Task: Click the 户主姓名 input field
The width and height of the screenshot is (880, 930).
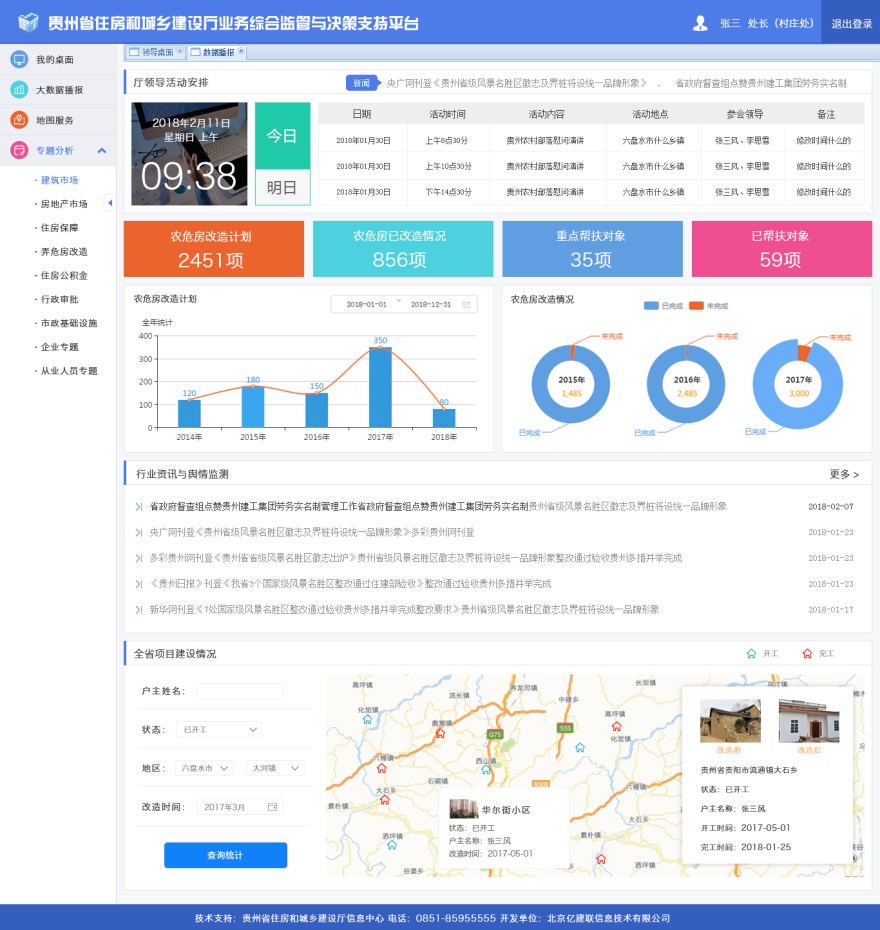Action: [240, 691]
